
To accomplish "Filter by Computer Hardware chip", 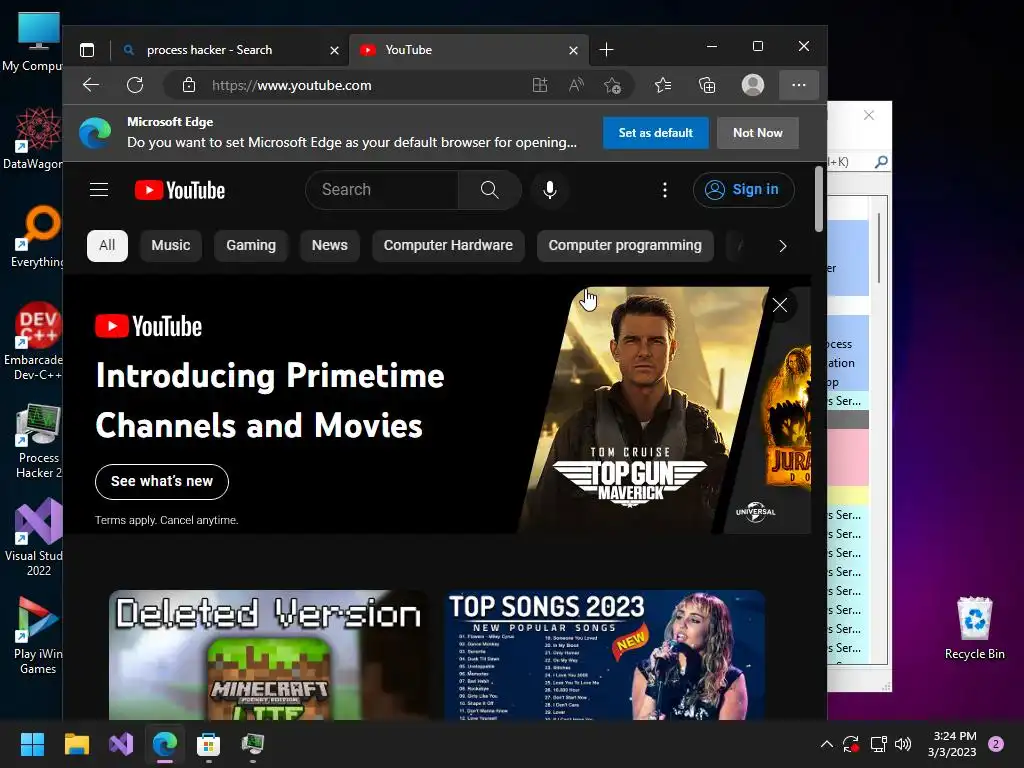I will 448,246.
